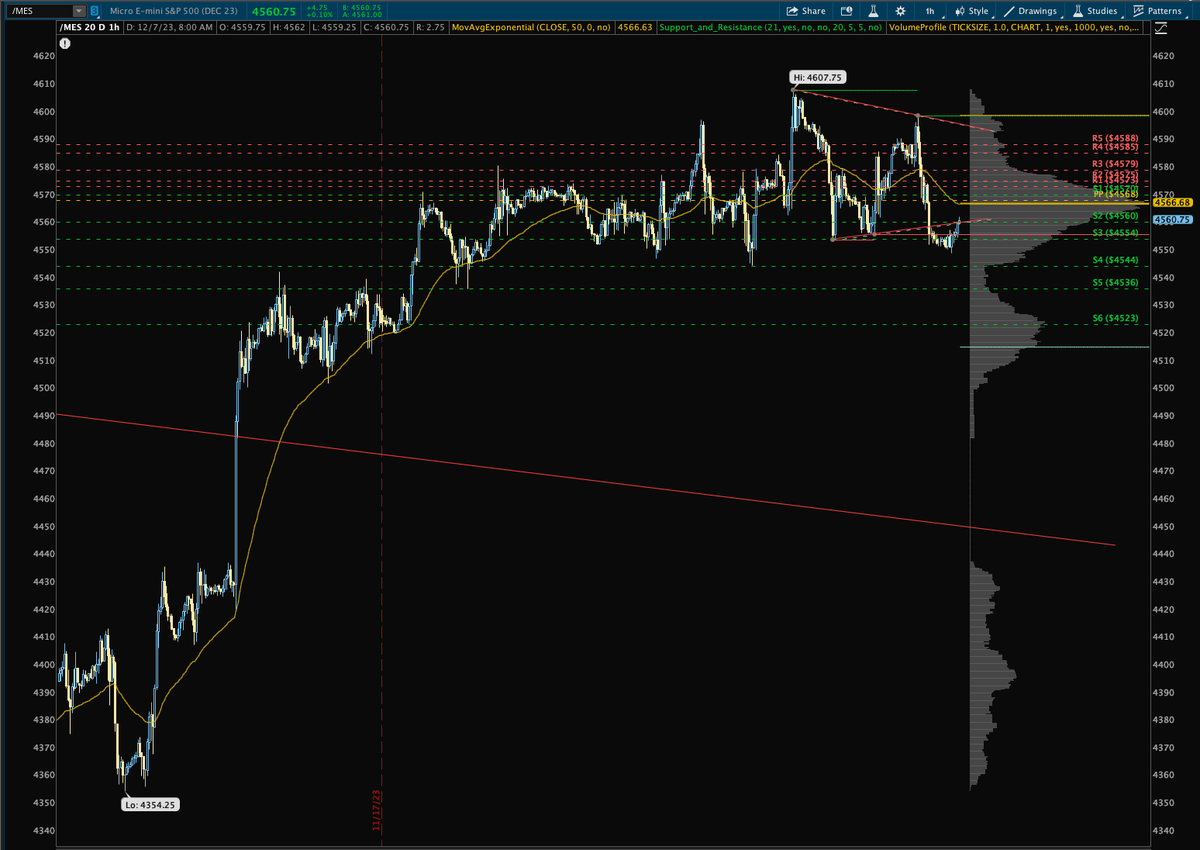
Task: Open chart settings gear icon
Action: [900, 11]
